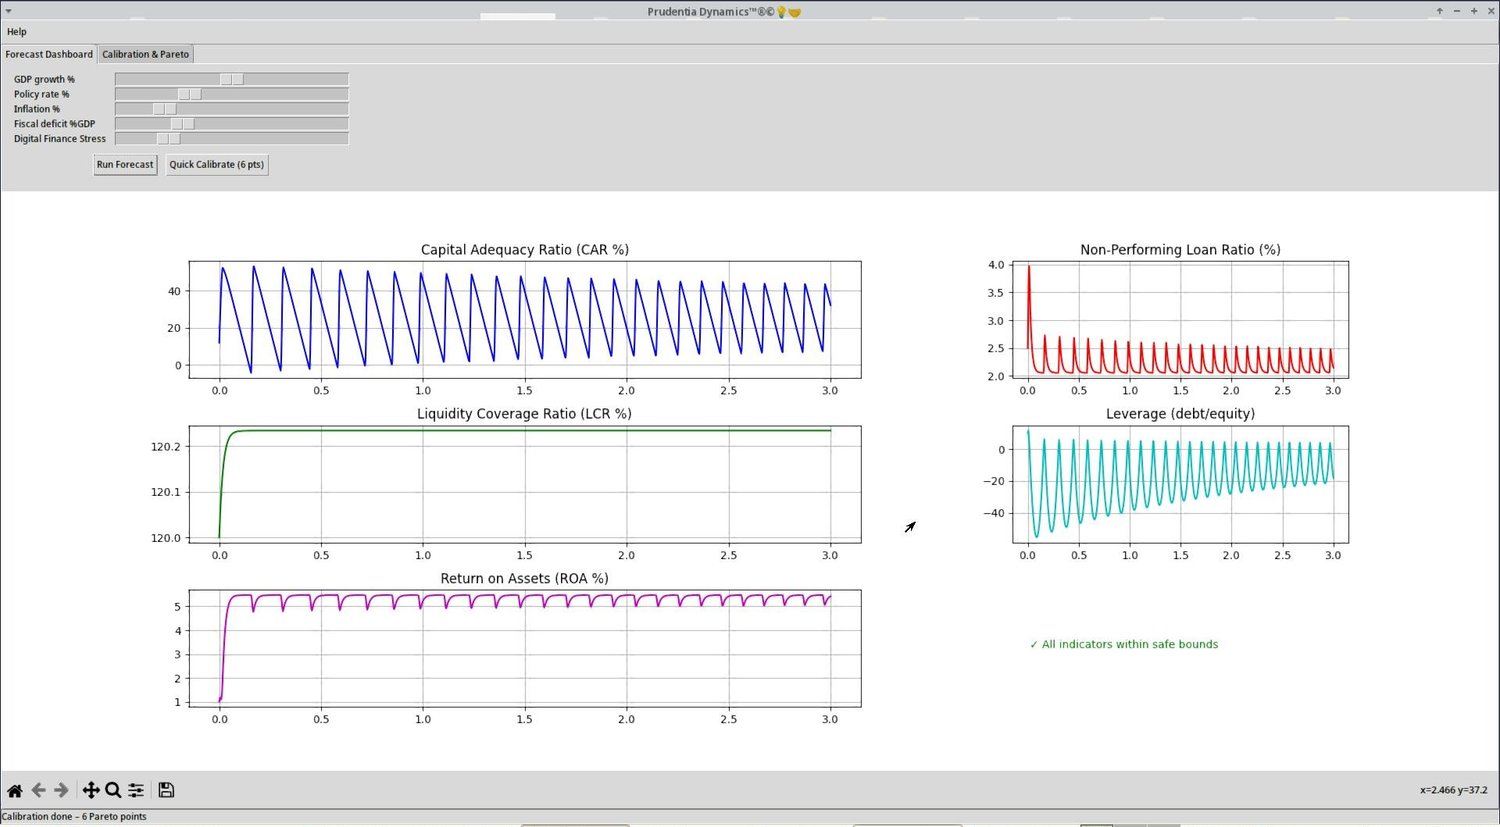Open Configure subplots settings icon
1500x827 pixels.
136,790
